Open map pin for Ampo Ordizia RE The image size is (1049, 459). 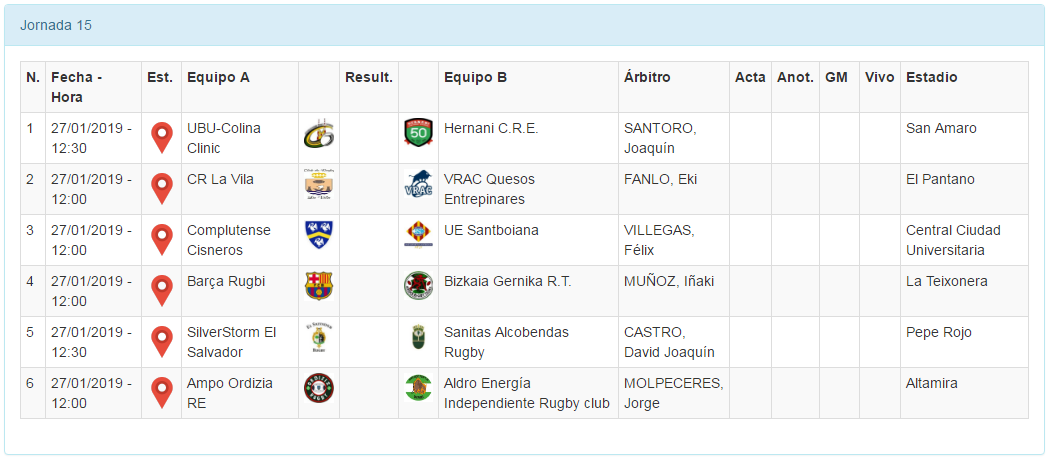pyautogui.click(x=161, y=392)
